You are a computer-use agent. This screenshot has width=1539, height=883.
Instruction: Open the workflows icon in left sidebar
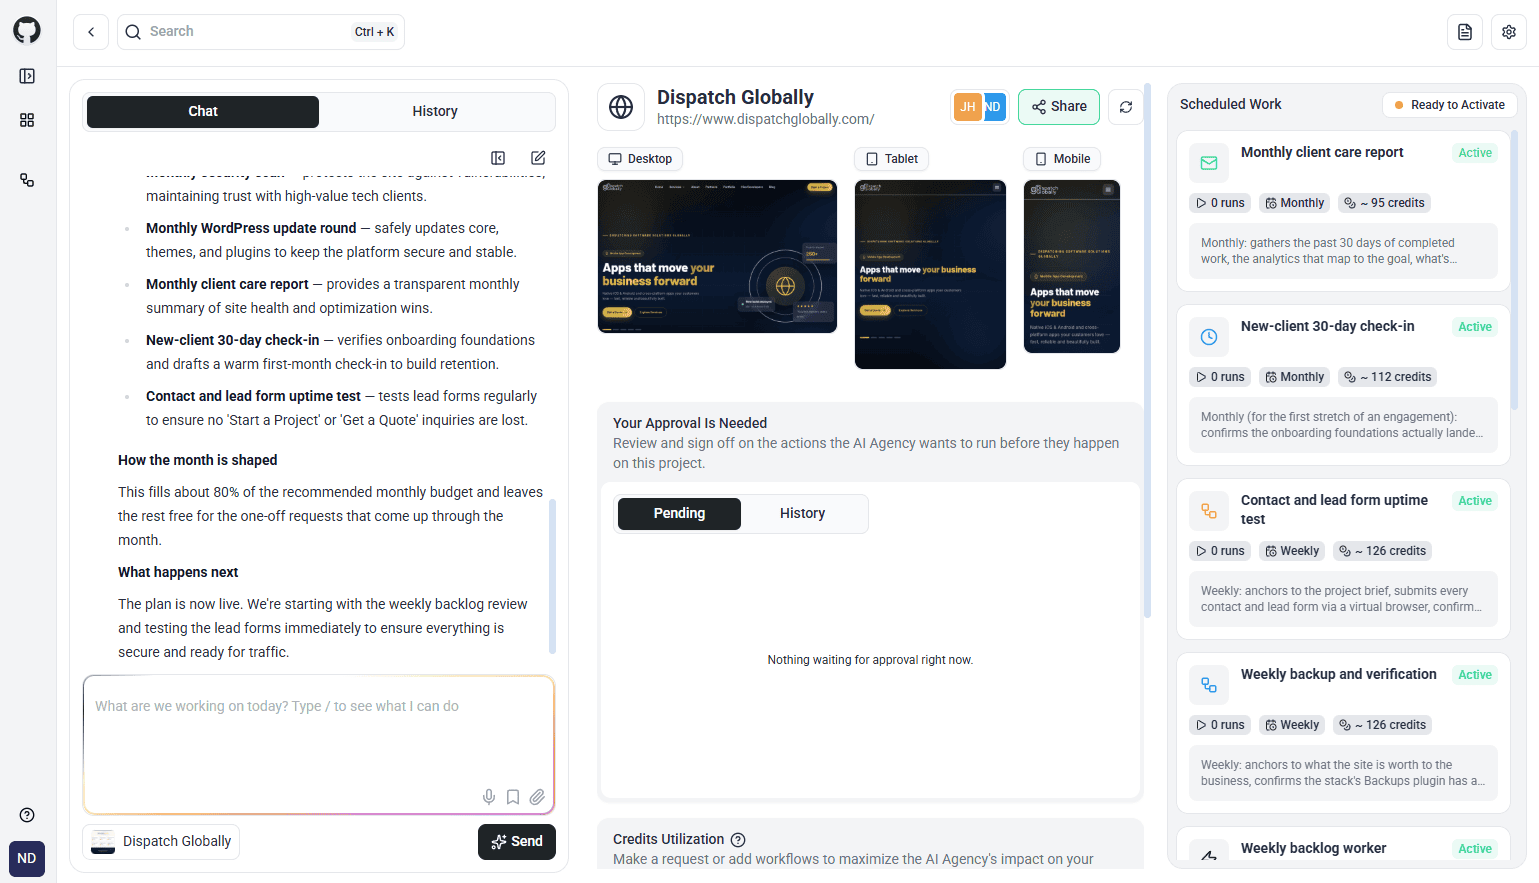(x=27, y=180)
